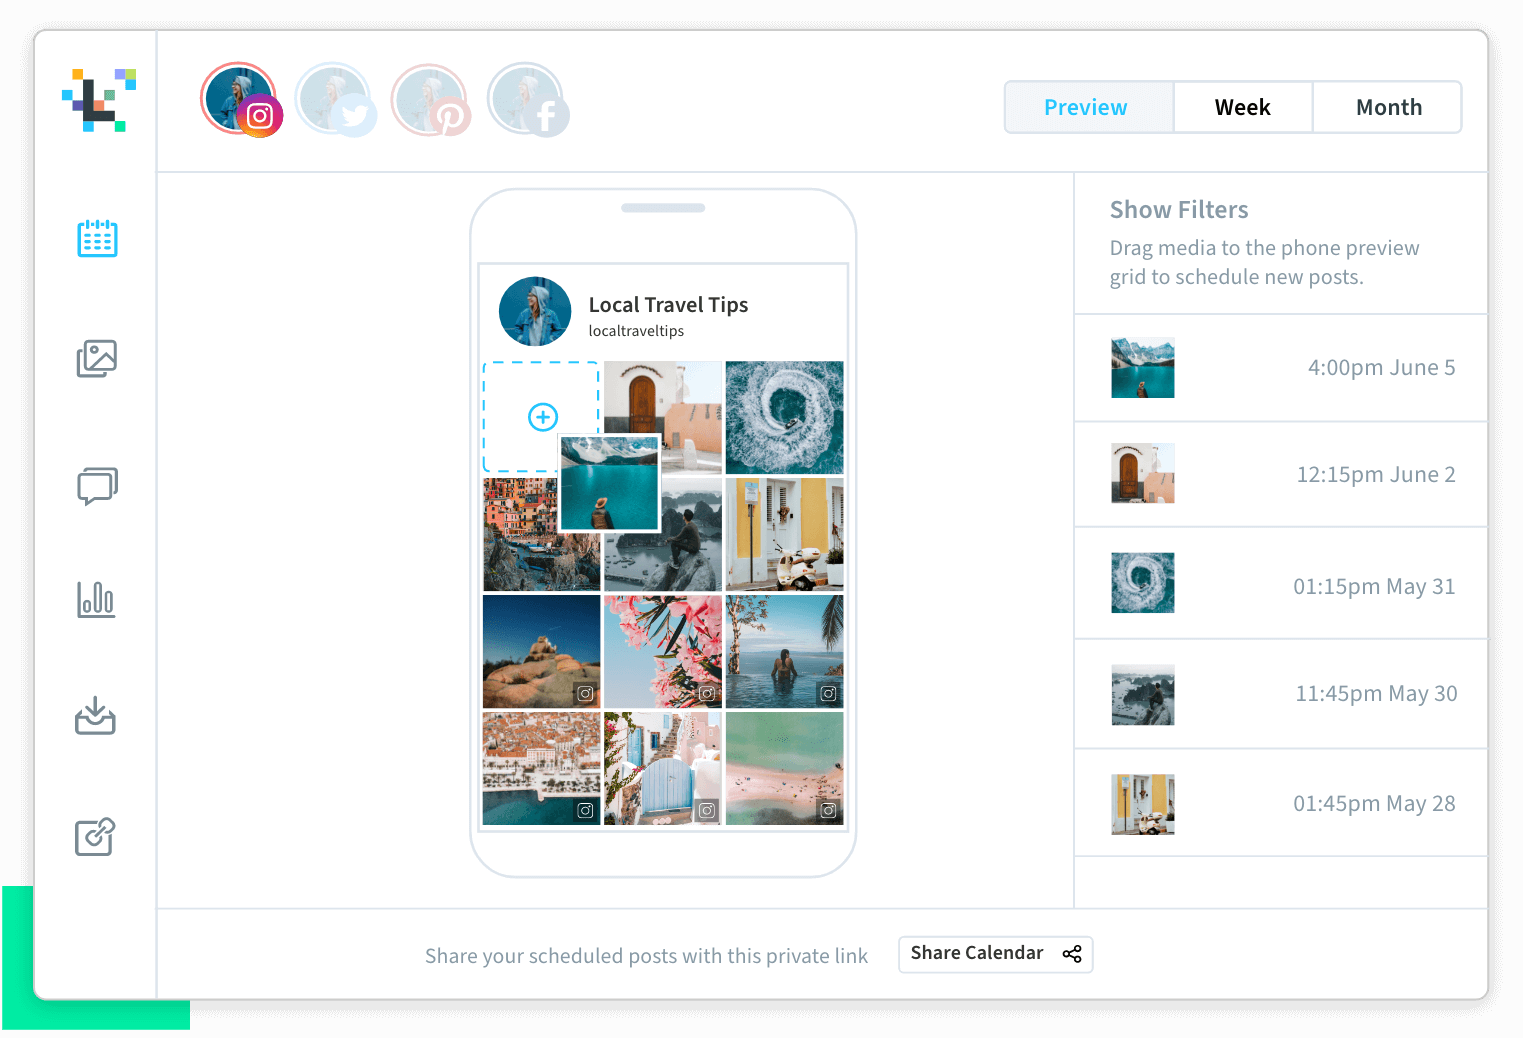Select the misty islands thumbnail in the list

(1143, 695)
